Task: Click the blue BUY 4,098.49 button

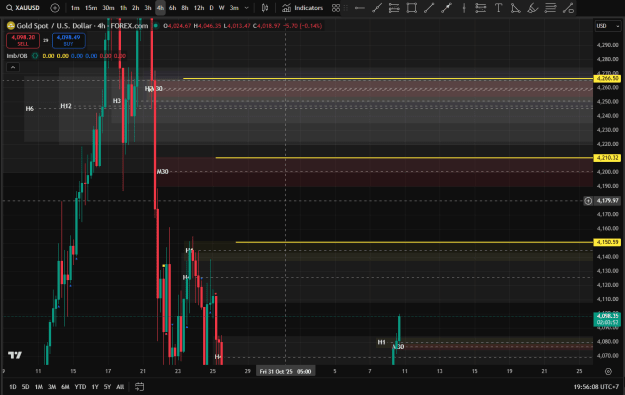Action: pyautogui.click(x=69, y=40)
